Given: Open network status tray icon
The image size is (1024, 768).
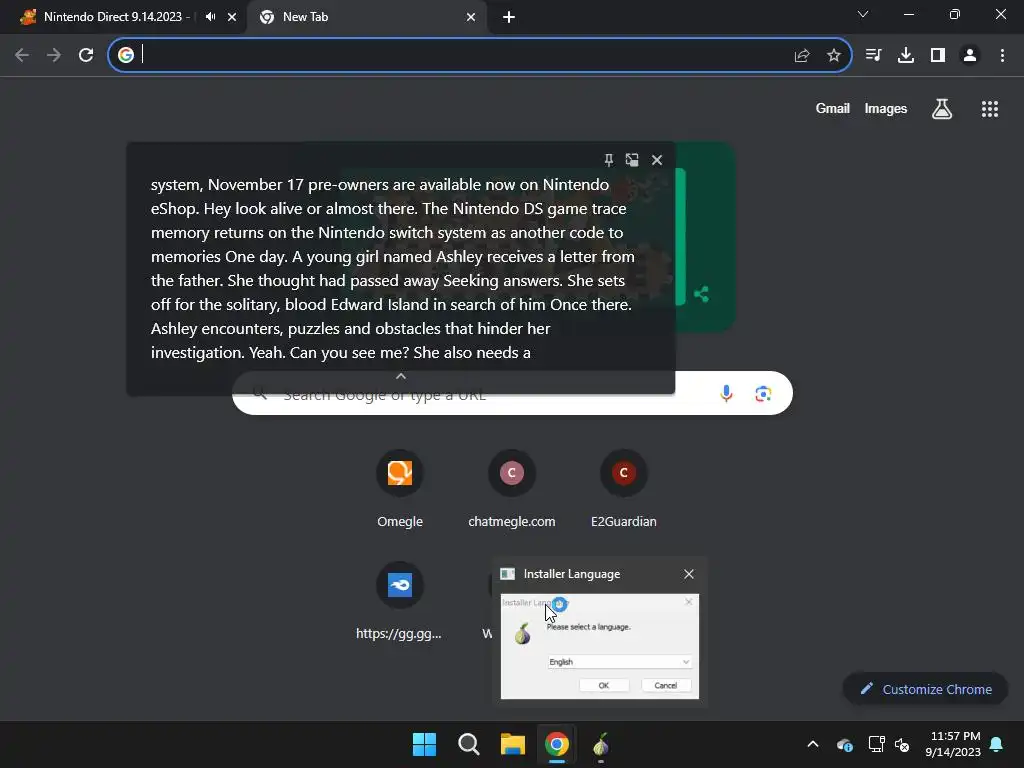Looking at the screenshot, I should point(876,744).
